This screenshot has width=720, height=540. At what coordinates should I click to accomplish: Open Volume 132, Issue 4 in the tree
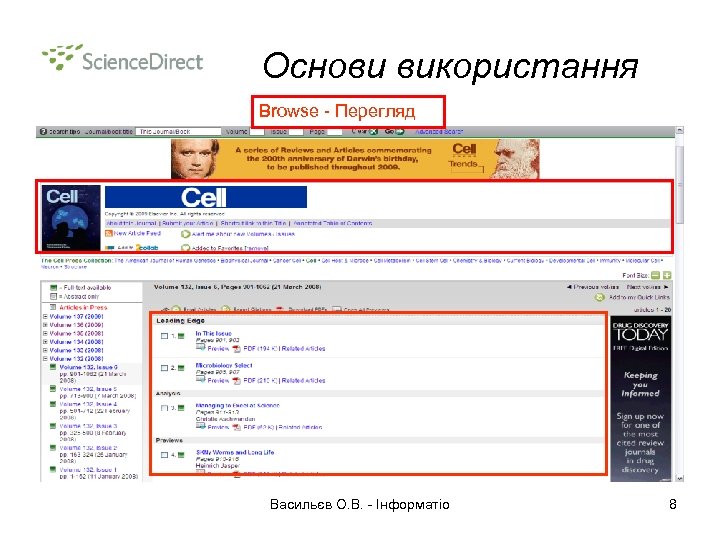[x=89, y=405]
